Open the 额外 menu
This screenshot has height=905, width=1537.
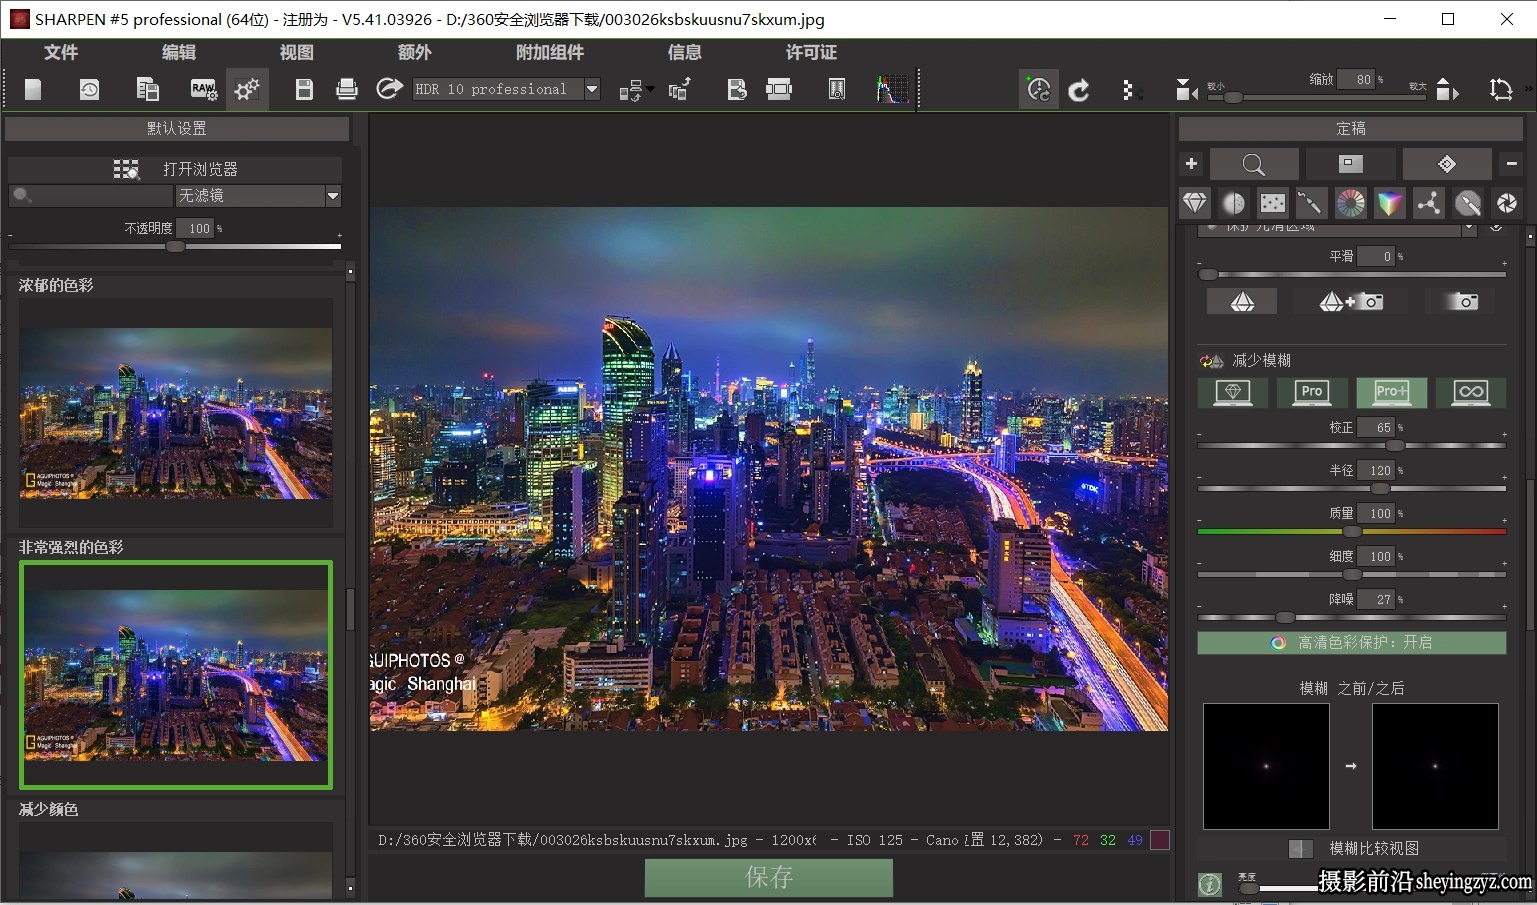pos(415,52)
